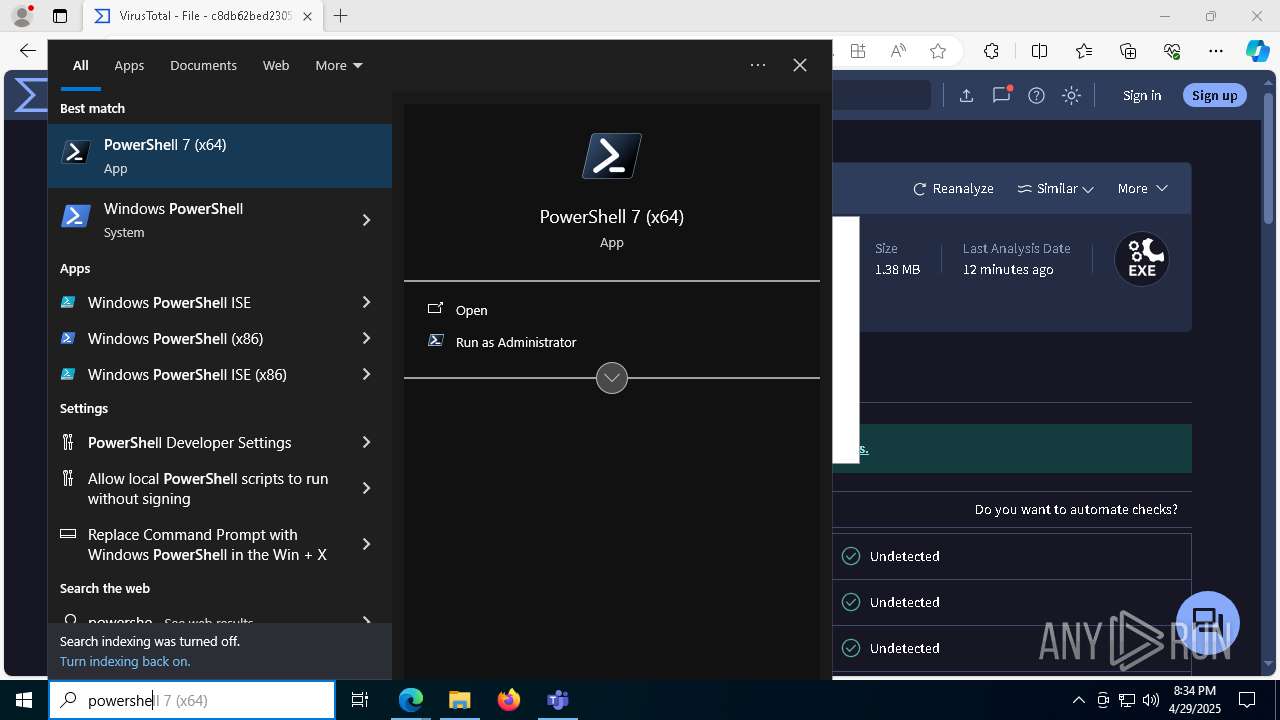The width and height of the screenshot is (1280, 720).
Task: Open Edge profile avatar
Action: [22, 16]
